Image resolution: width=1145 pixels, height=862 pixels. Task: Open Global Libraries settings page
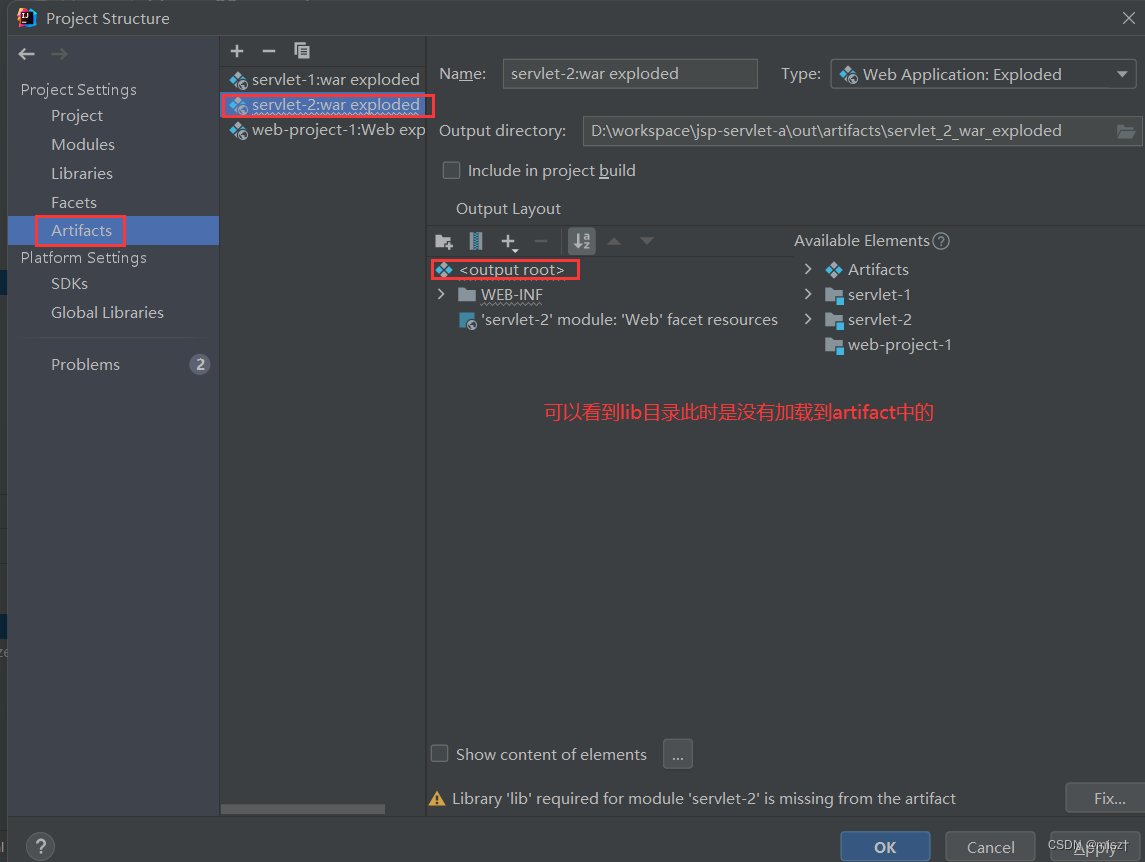tap(107, 313)
